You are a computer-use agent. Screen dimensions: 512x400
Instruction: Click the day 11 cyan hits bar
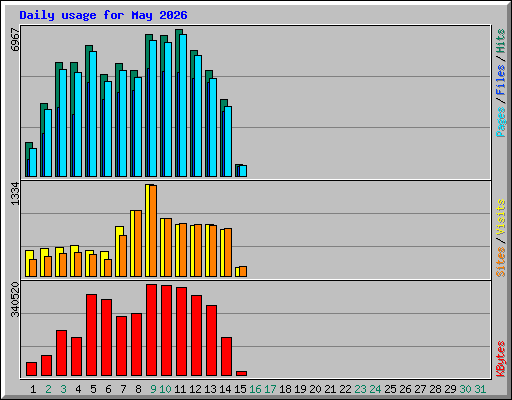click(183, 105)
